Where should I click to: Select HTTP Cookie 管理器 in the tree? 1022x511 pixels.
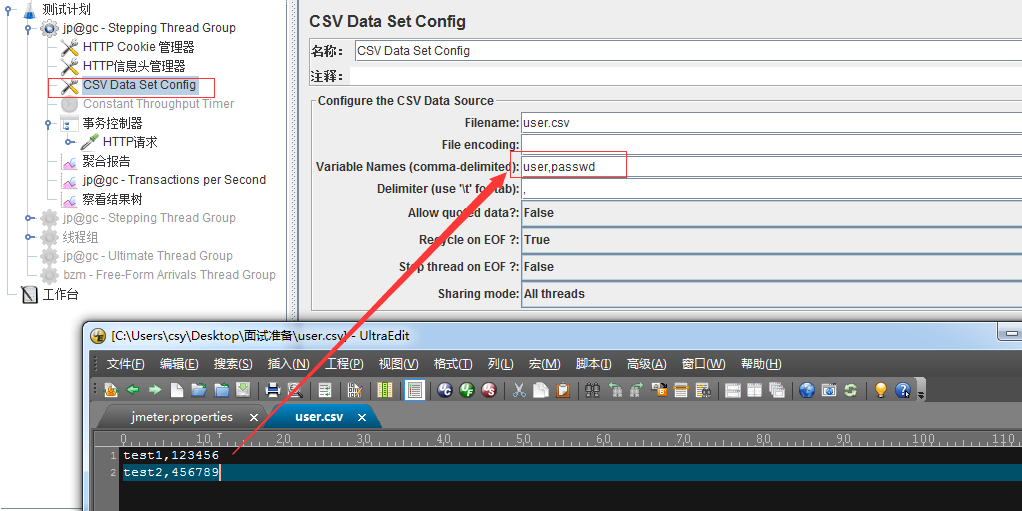[138, 47]
